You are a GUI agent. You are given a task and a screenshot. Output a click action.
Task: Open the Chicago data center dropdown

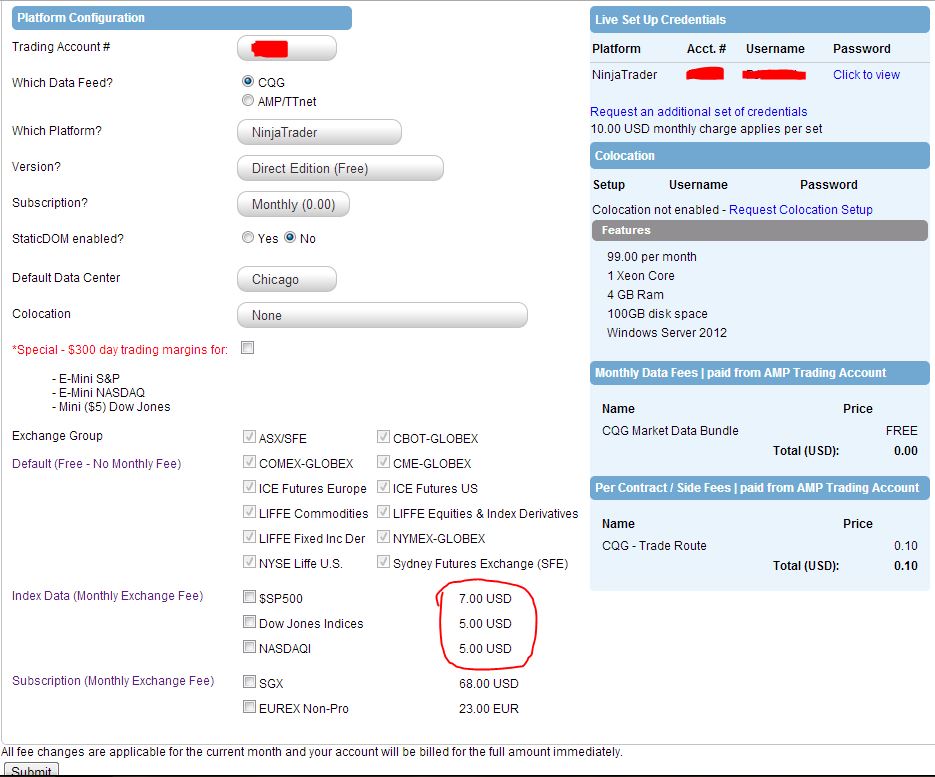tap(287, 279)
